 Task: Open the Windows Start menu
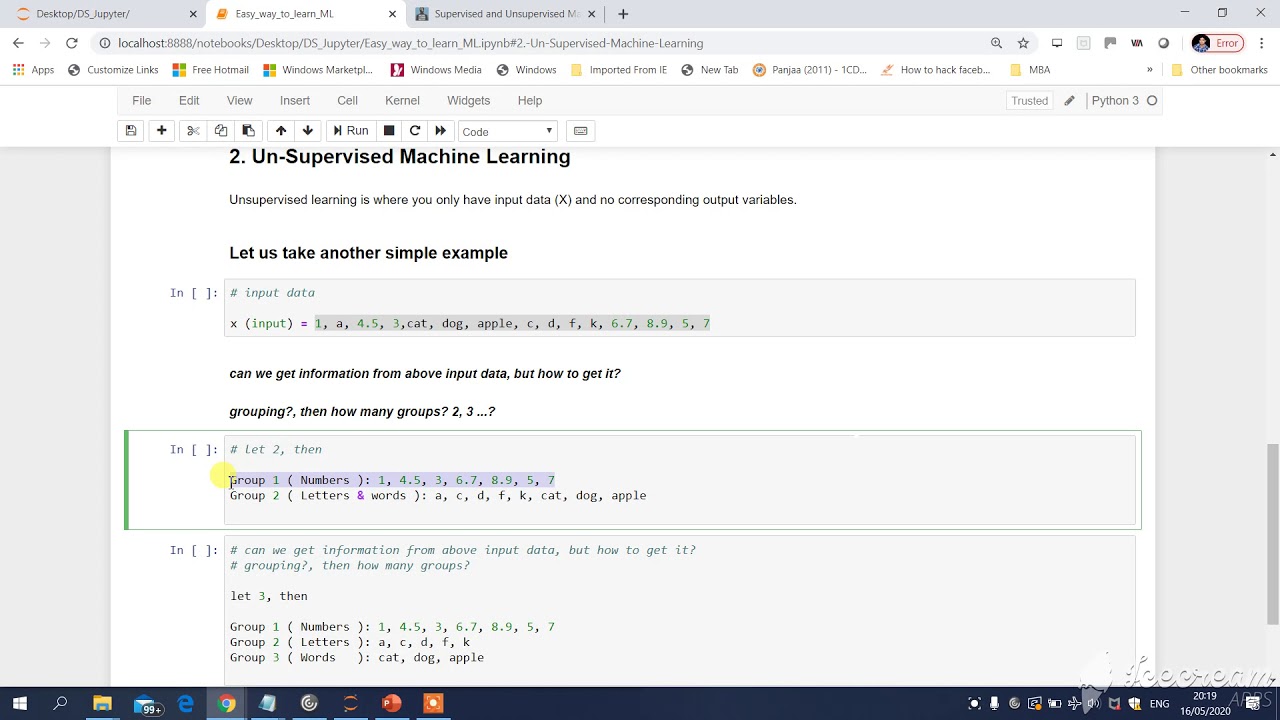click(x=19, y=704)
